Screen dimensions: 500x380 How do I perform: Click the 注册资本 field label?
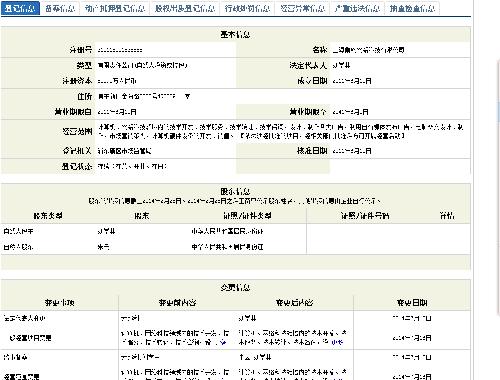(x=77, y=81)
